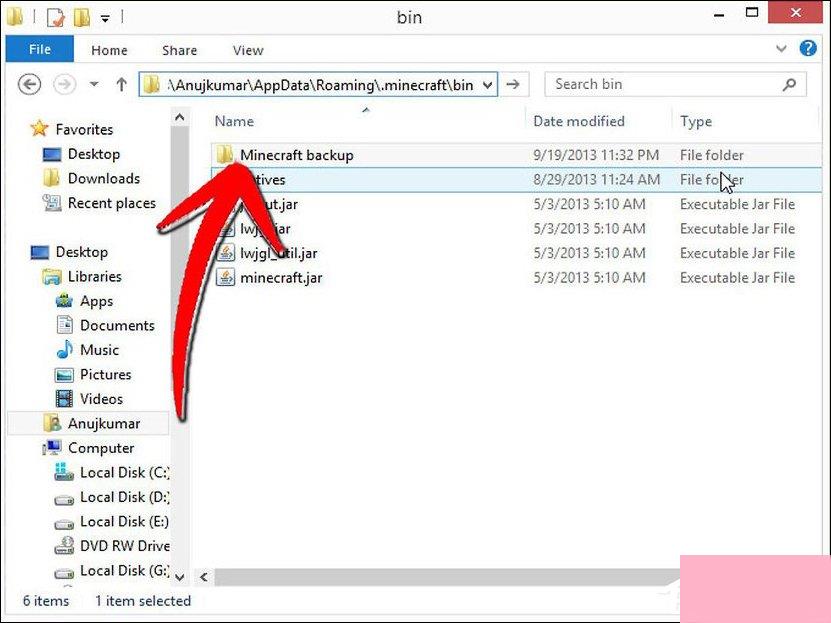Open Local Disk (E:)

(125, 521)
